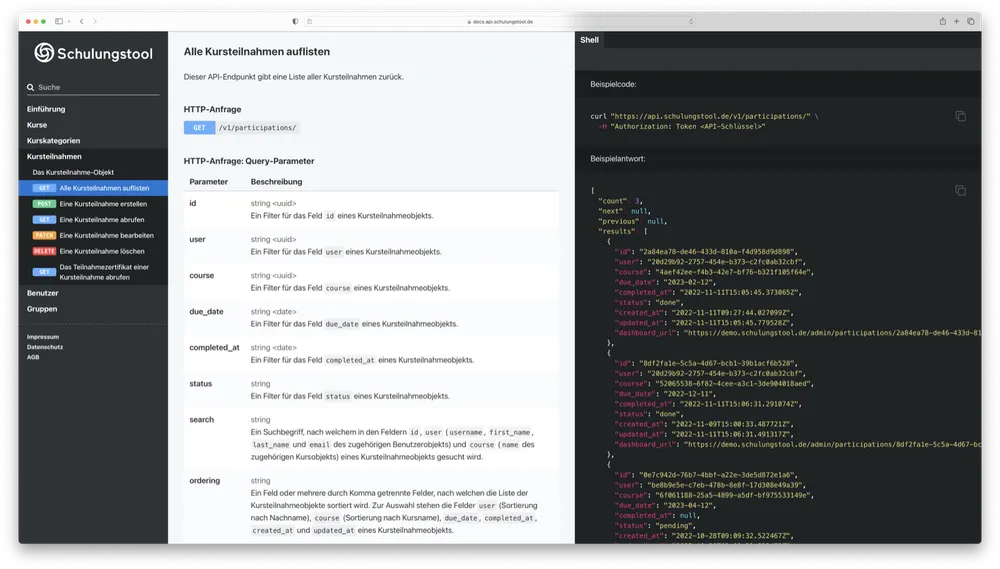The width and height of the screenshot is (1000, 569).
Task: Open Eine Kursteilnahme abrufen entry
Action: click(101, 219)
